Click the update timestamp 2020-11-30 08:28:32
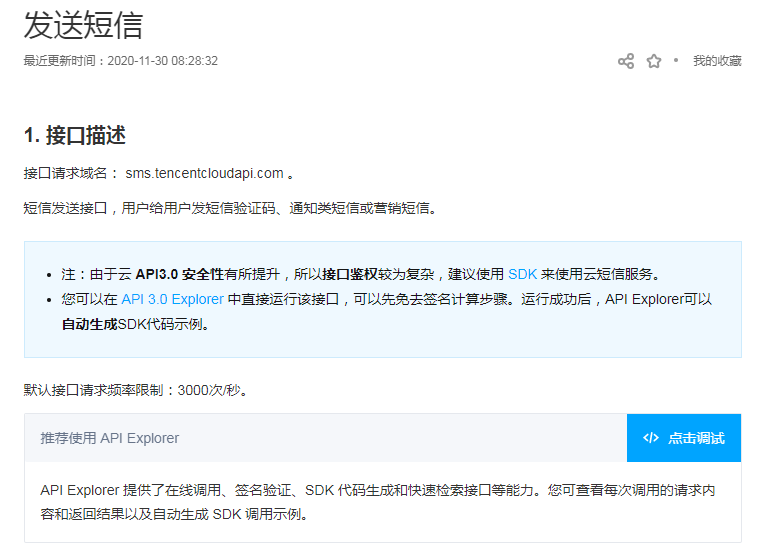762x548 pixels. [x=162, y=61]
